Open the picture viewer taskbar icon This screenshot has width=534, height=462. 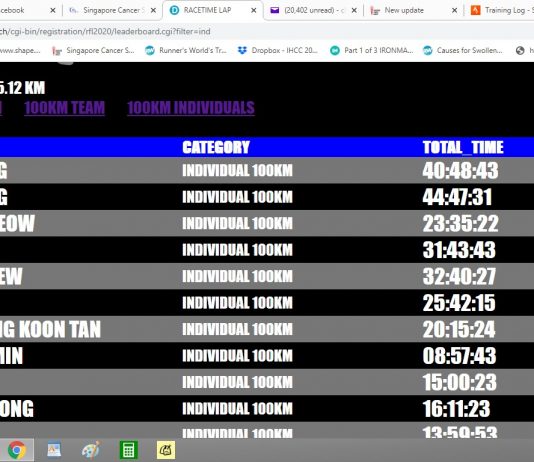point(54,450)
